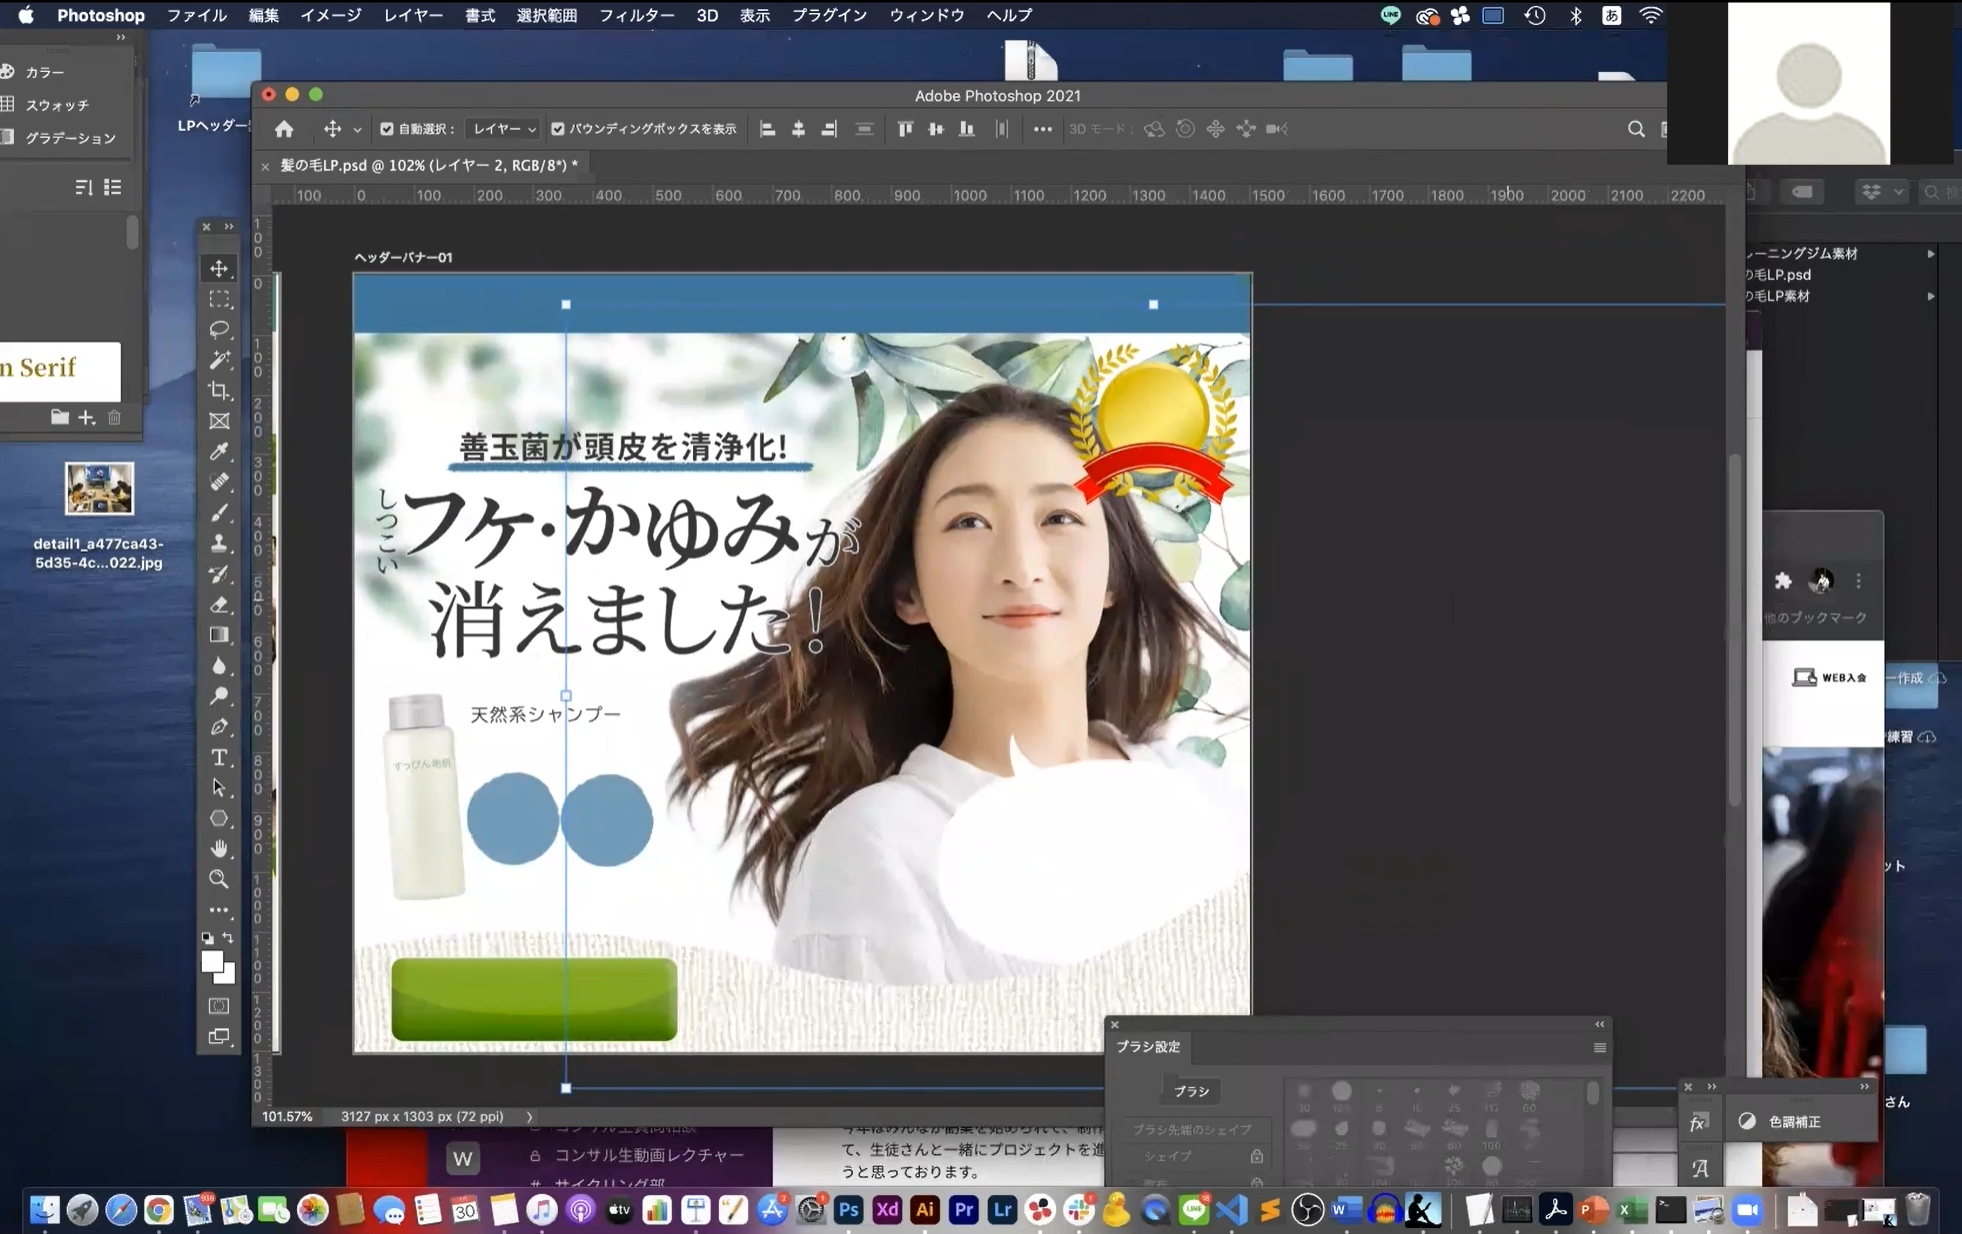
Task: Select the Blur tool
Action: point(219,665)
